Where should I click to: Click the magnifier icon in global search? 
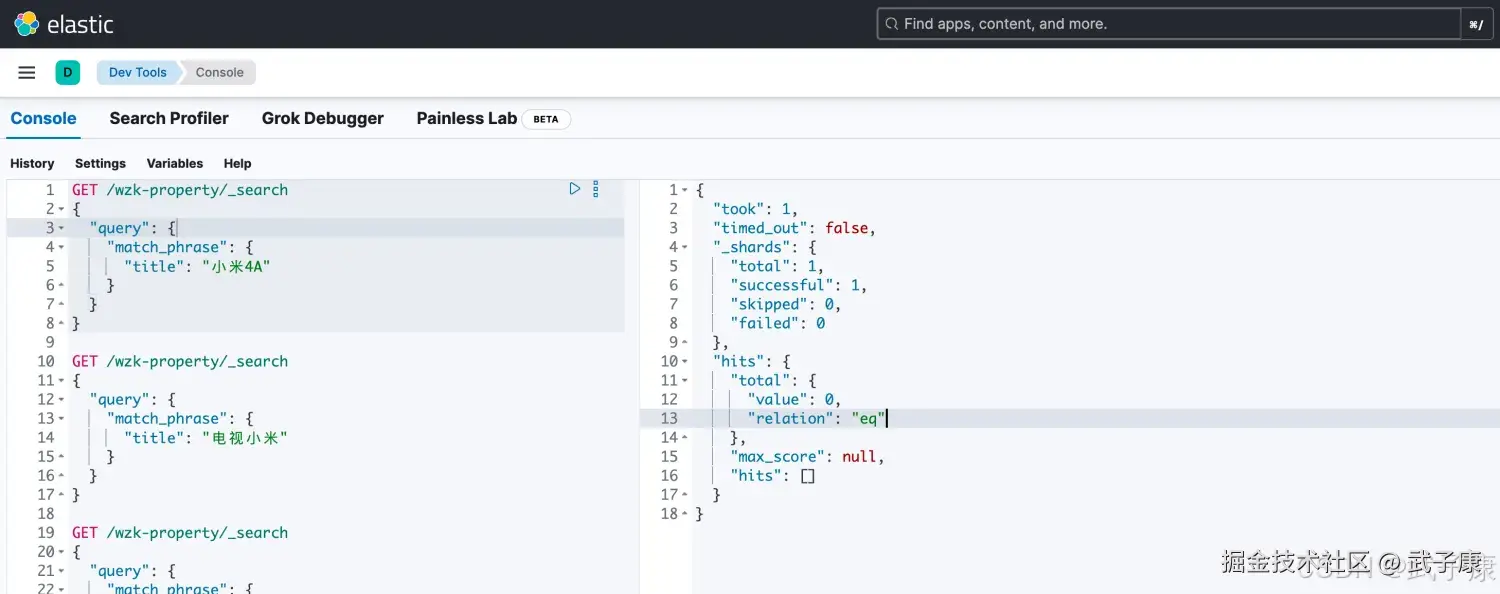(x=891, y=23)
